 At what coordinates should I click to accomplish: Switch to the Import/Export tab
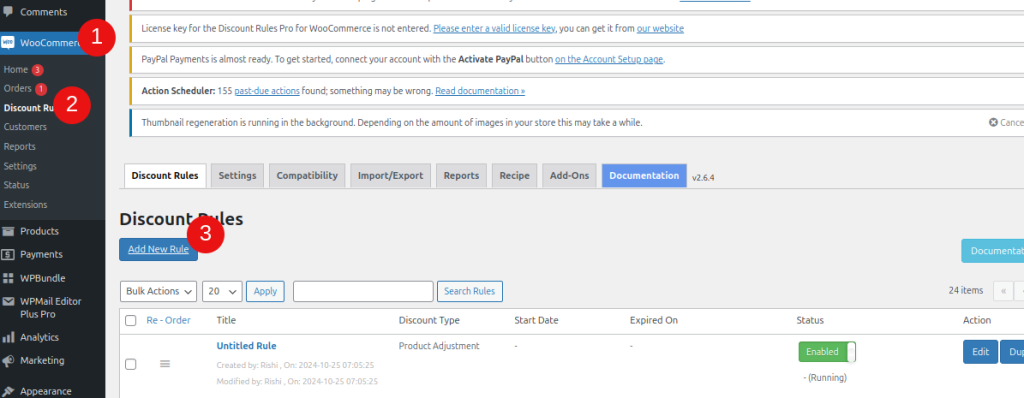pyautogui.click(x=391, y=176)
